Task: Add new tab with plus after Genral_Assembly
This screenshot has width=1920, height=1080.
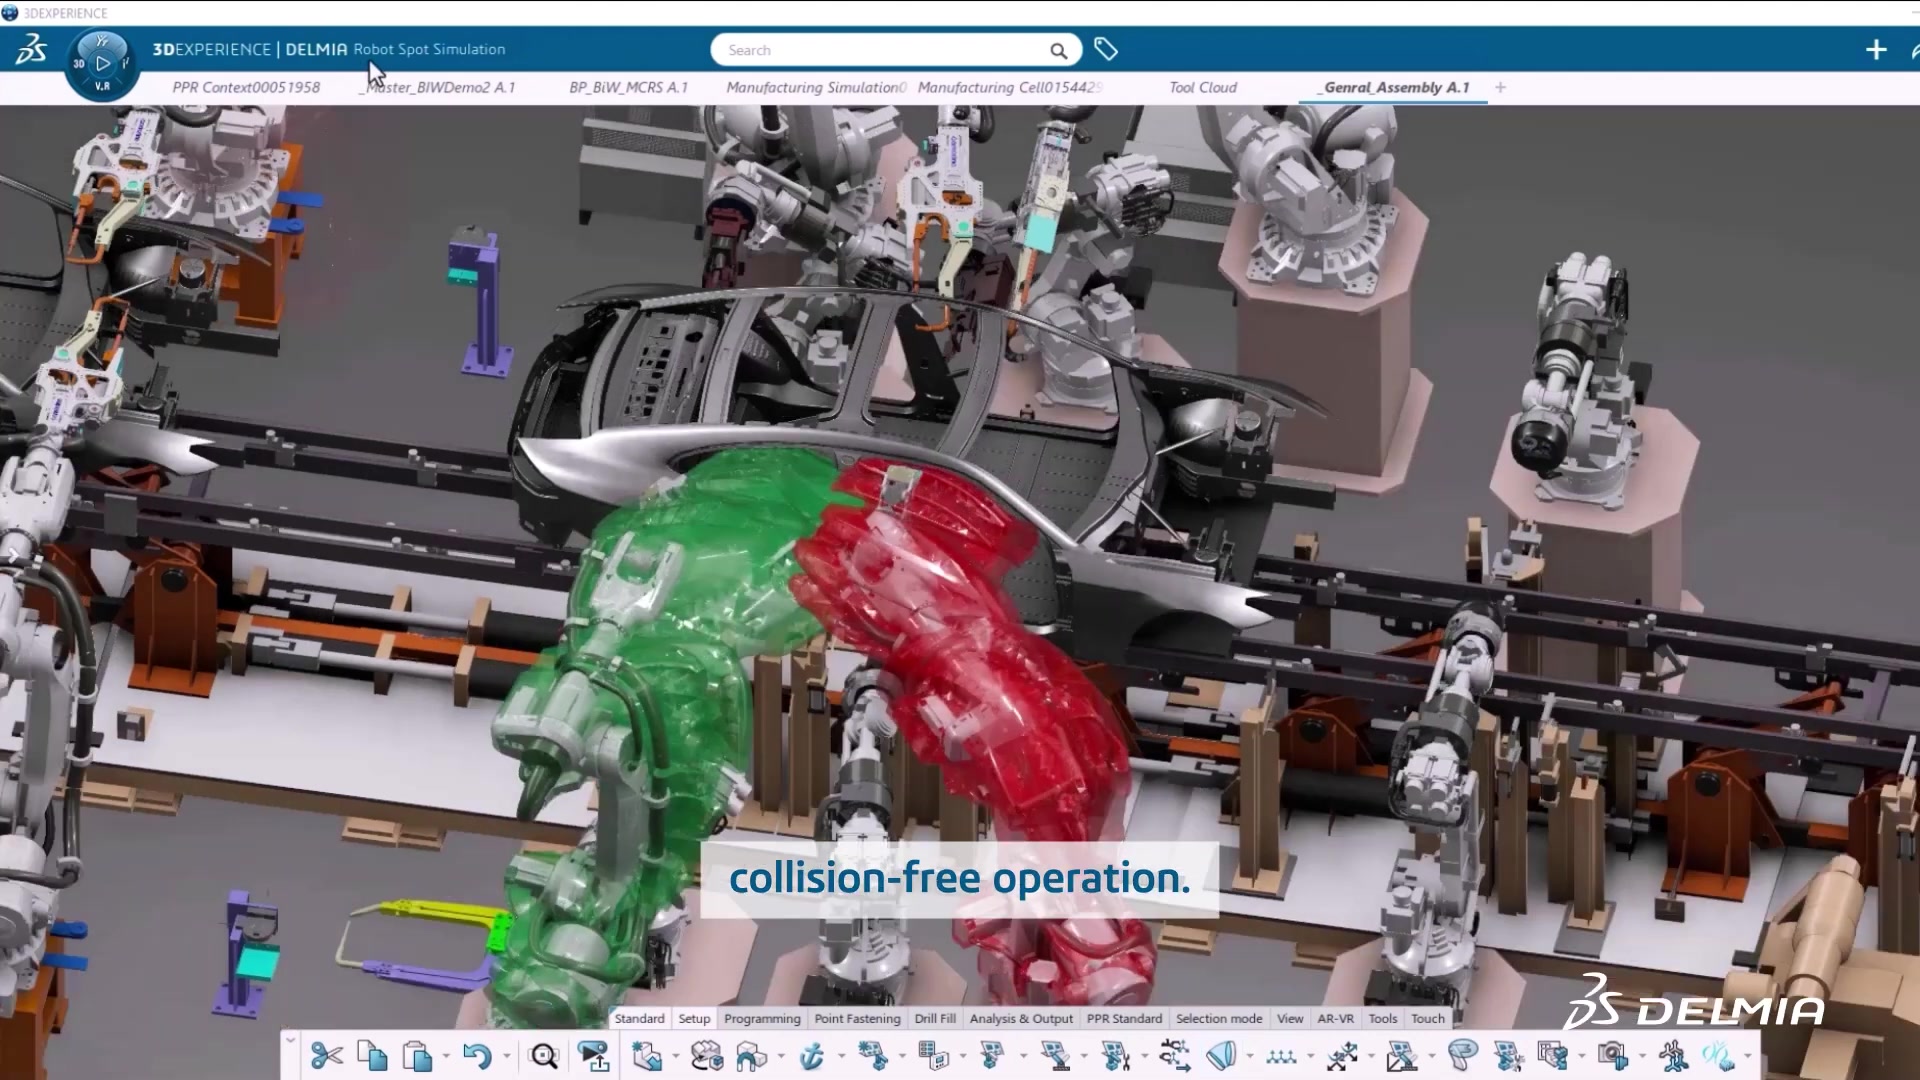Action: pos(1500,87)
